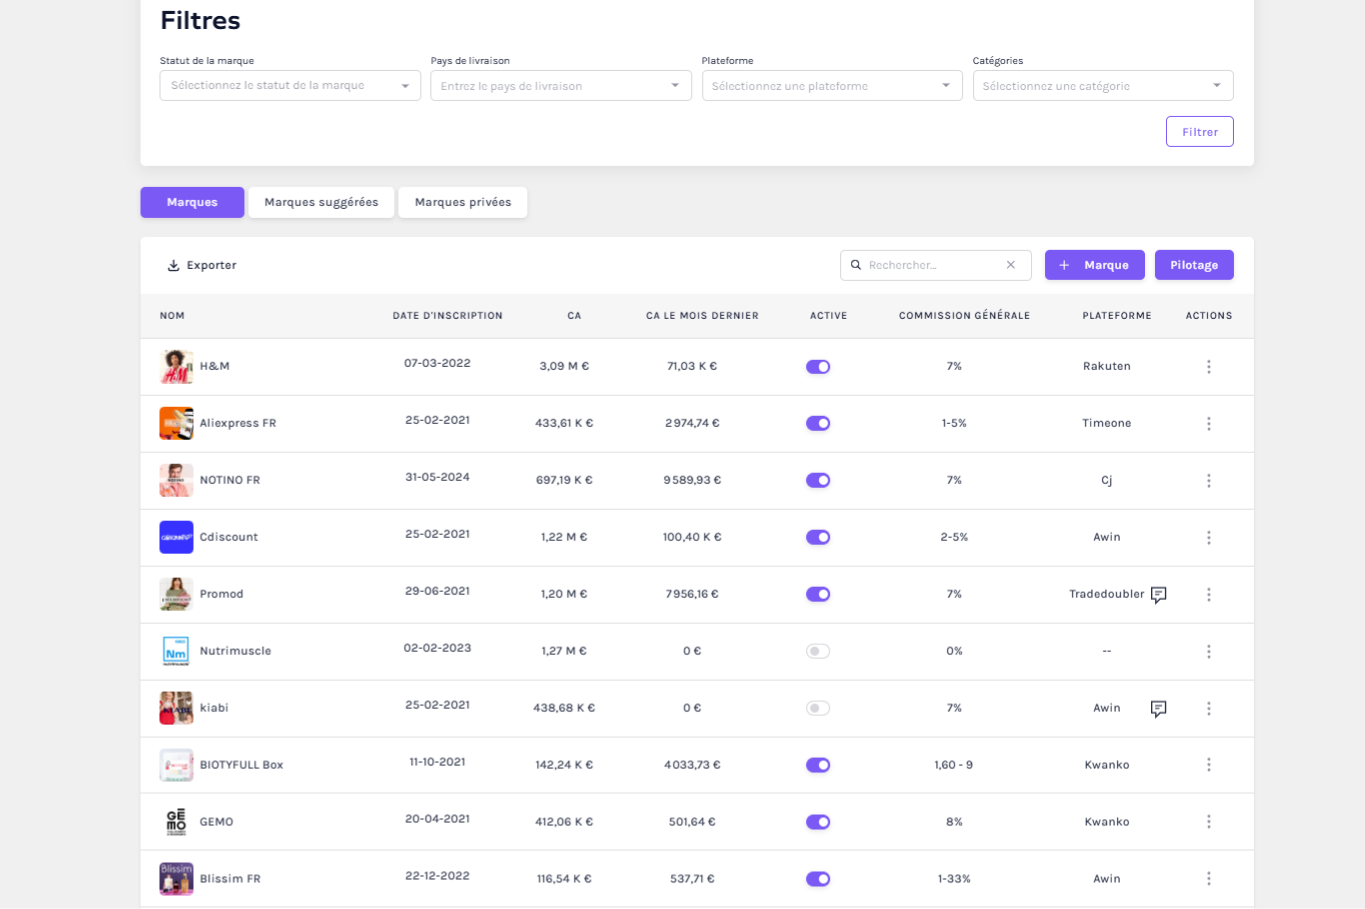Switch to the Marques suggérées tab
This screenshot has height=909, width=1365.
321,202
